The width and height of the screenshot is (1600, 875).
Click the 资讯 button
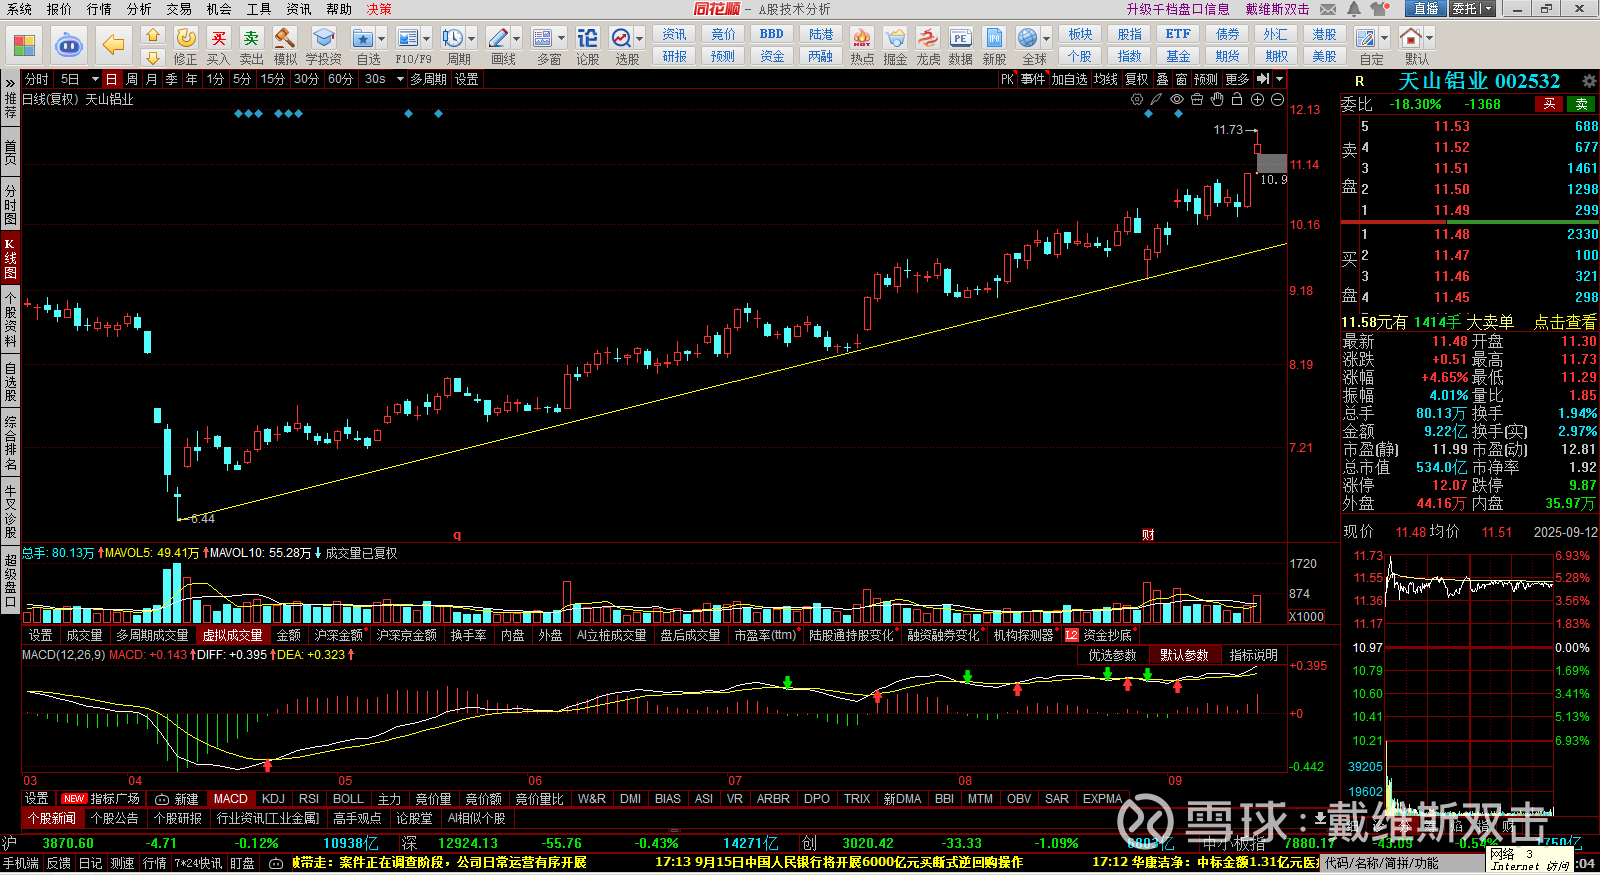pos(674,34)
